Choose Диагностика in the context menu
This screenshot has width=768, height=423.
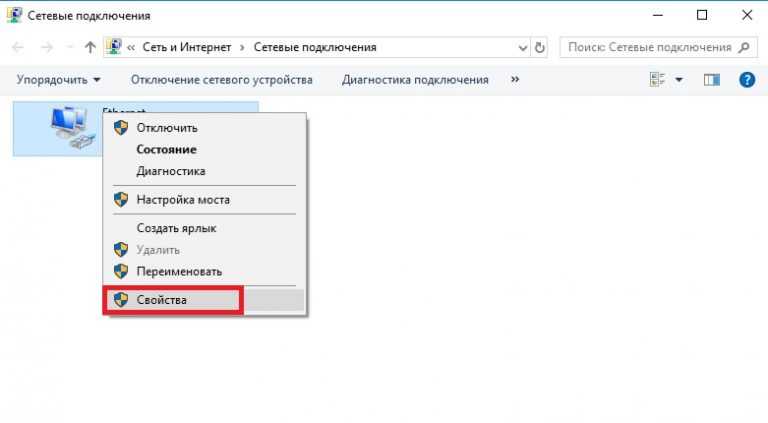205,171
